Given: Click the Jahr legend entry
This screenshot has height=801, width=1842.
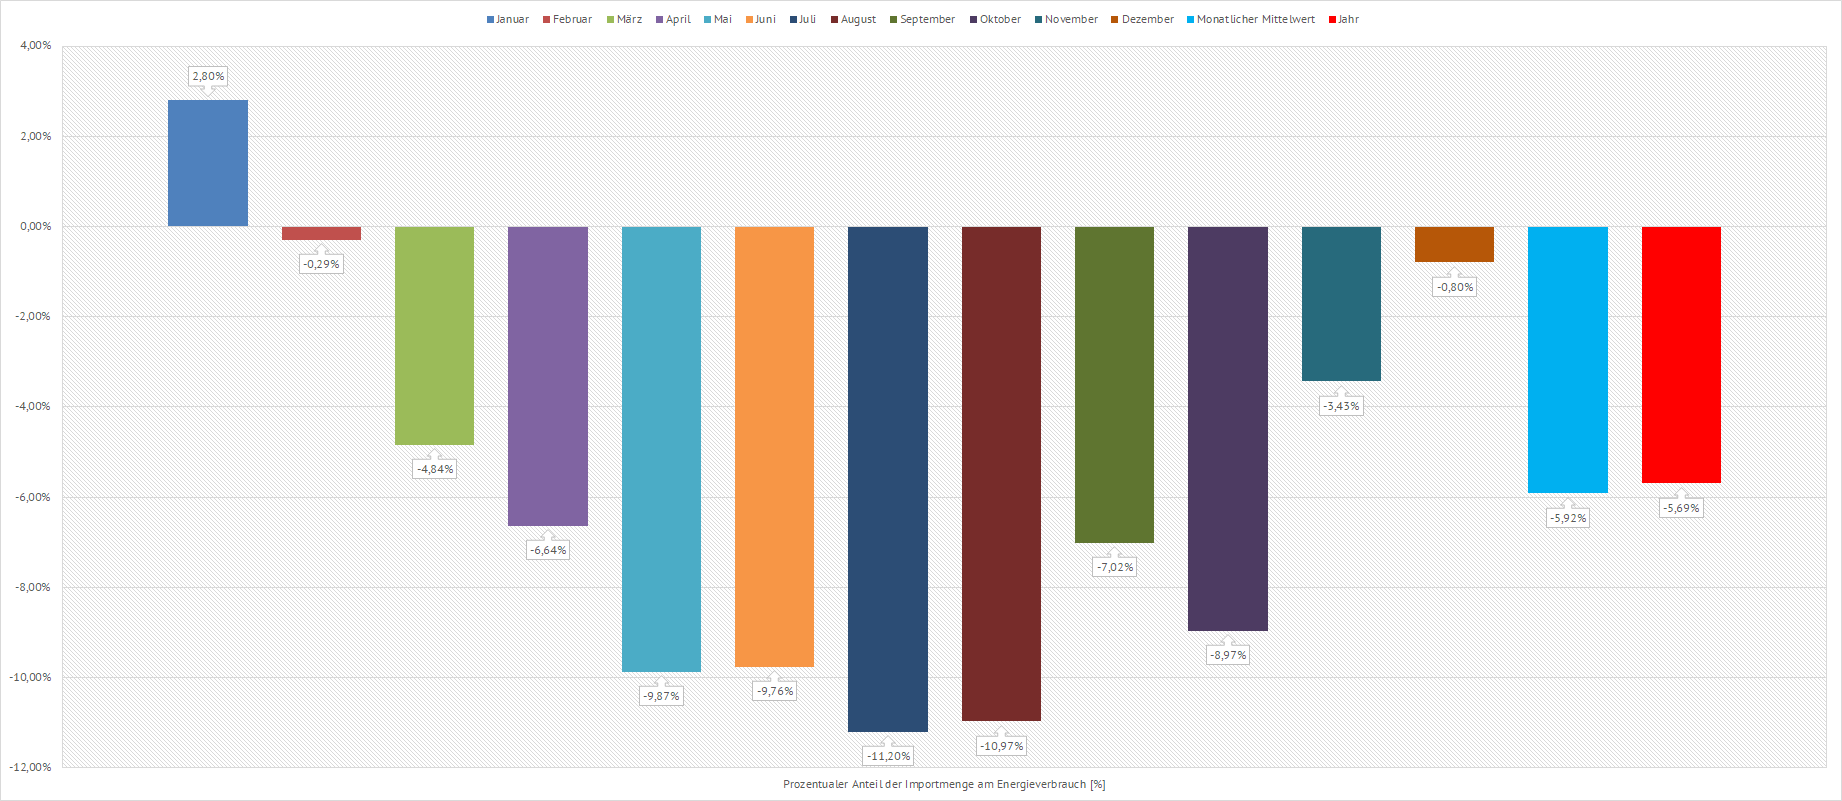Looking at the screenshot, I should point(1344,20).
